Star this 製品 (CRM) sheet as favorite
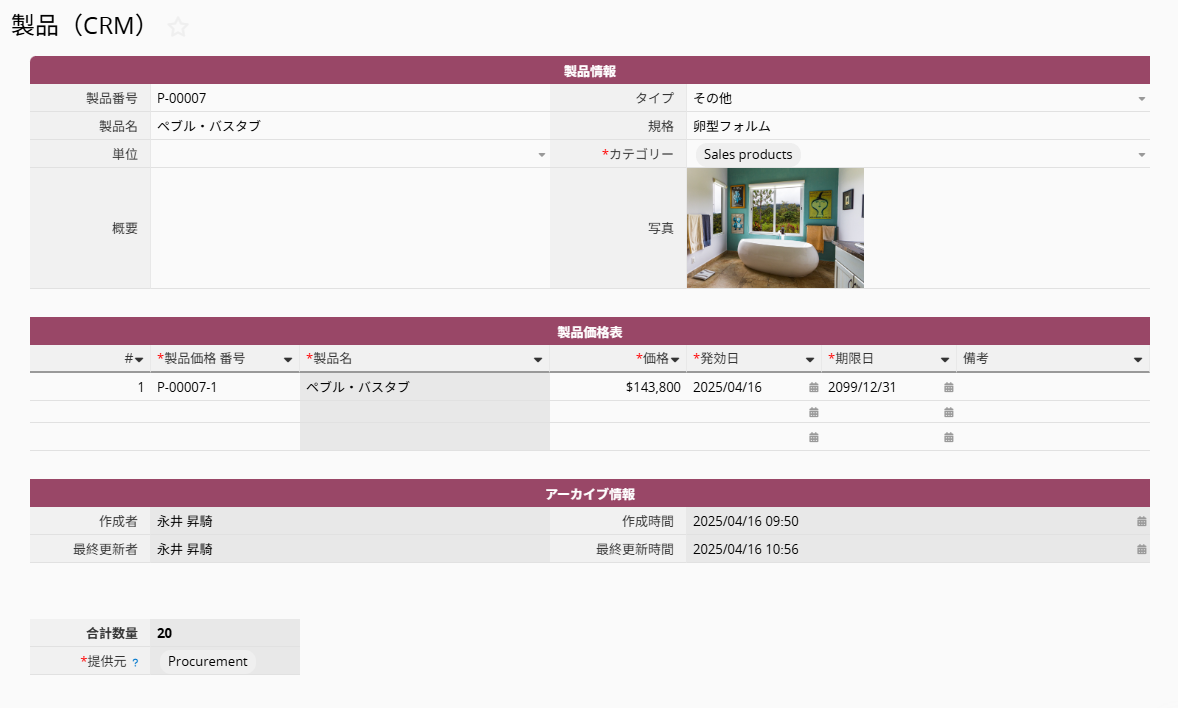Image resolution: width=1178 pixels, height=708 pixels. [x=178, y=28]
